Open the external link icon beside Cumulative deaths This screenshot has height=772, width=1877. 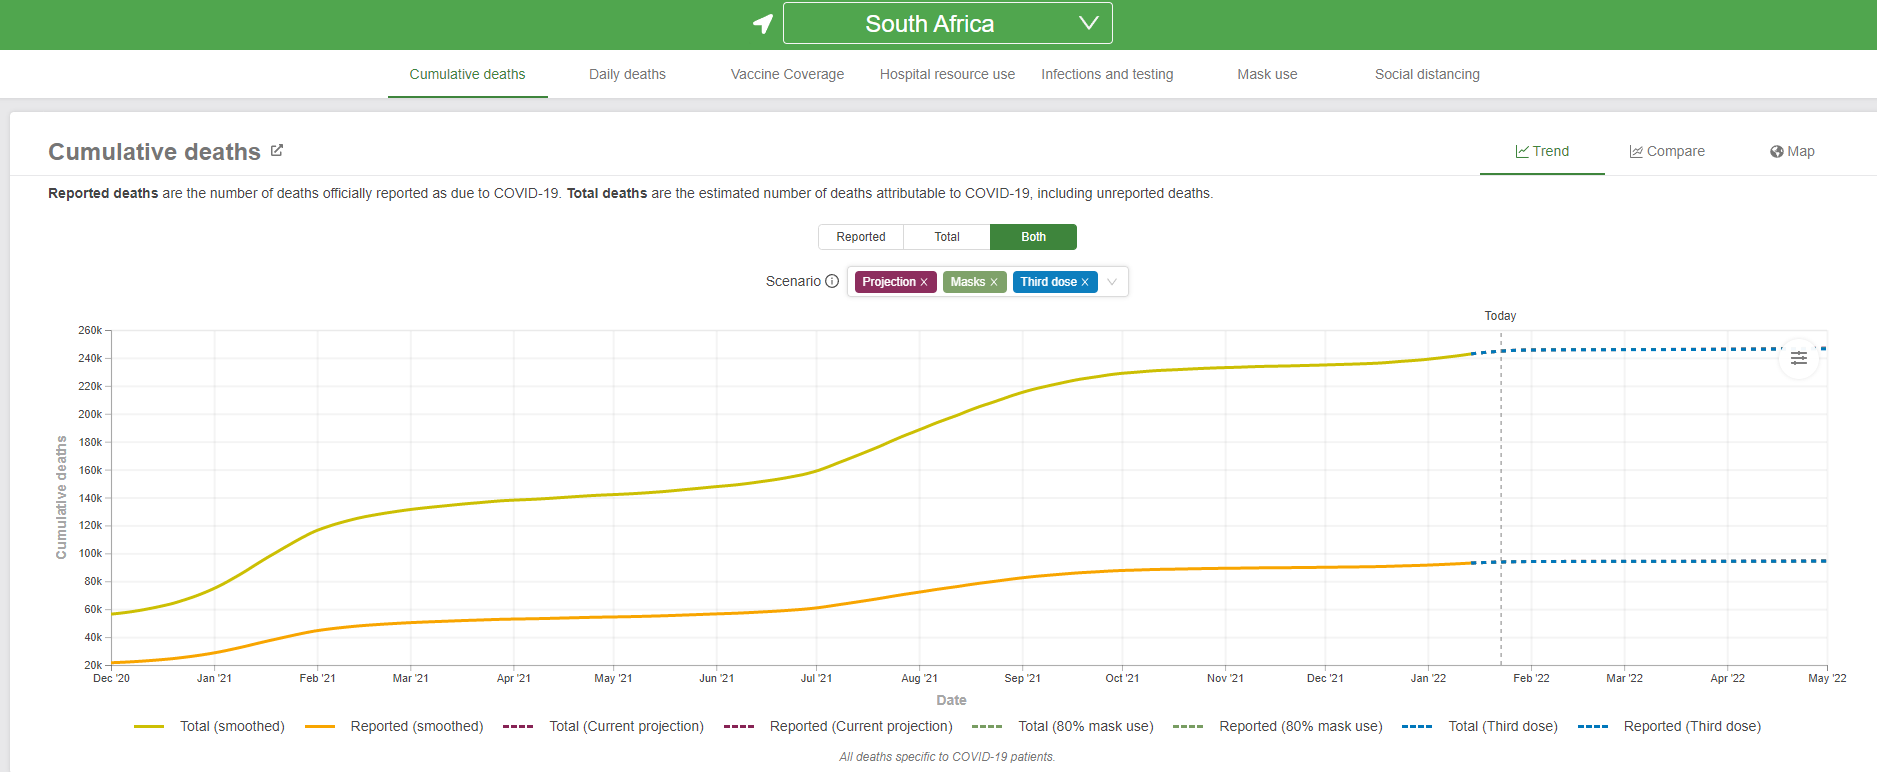click(277, 151)
